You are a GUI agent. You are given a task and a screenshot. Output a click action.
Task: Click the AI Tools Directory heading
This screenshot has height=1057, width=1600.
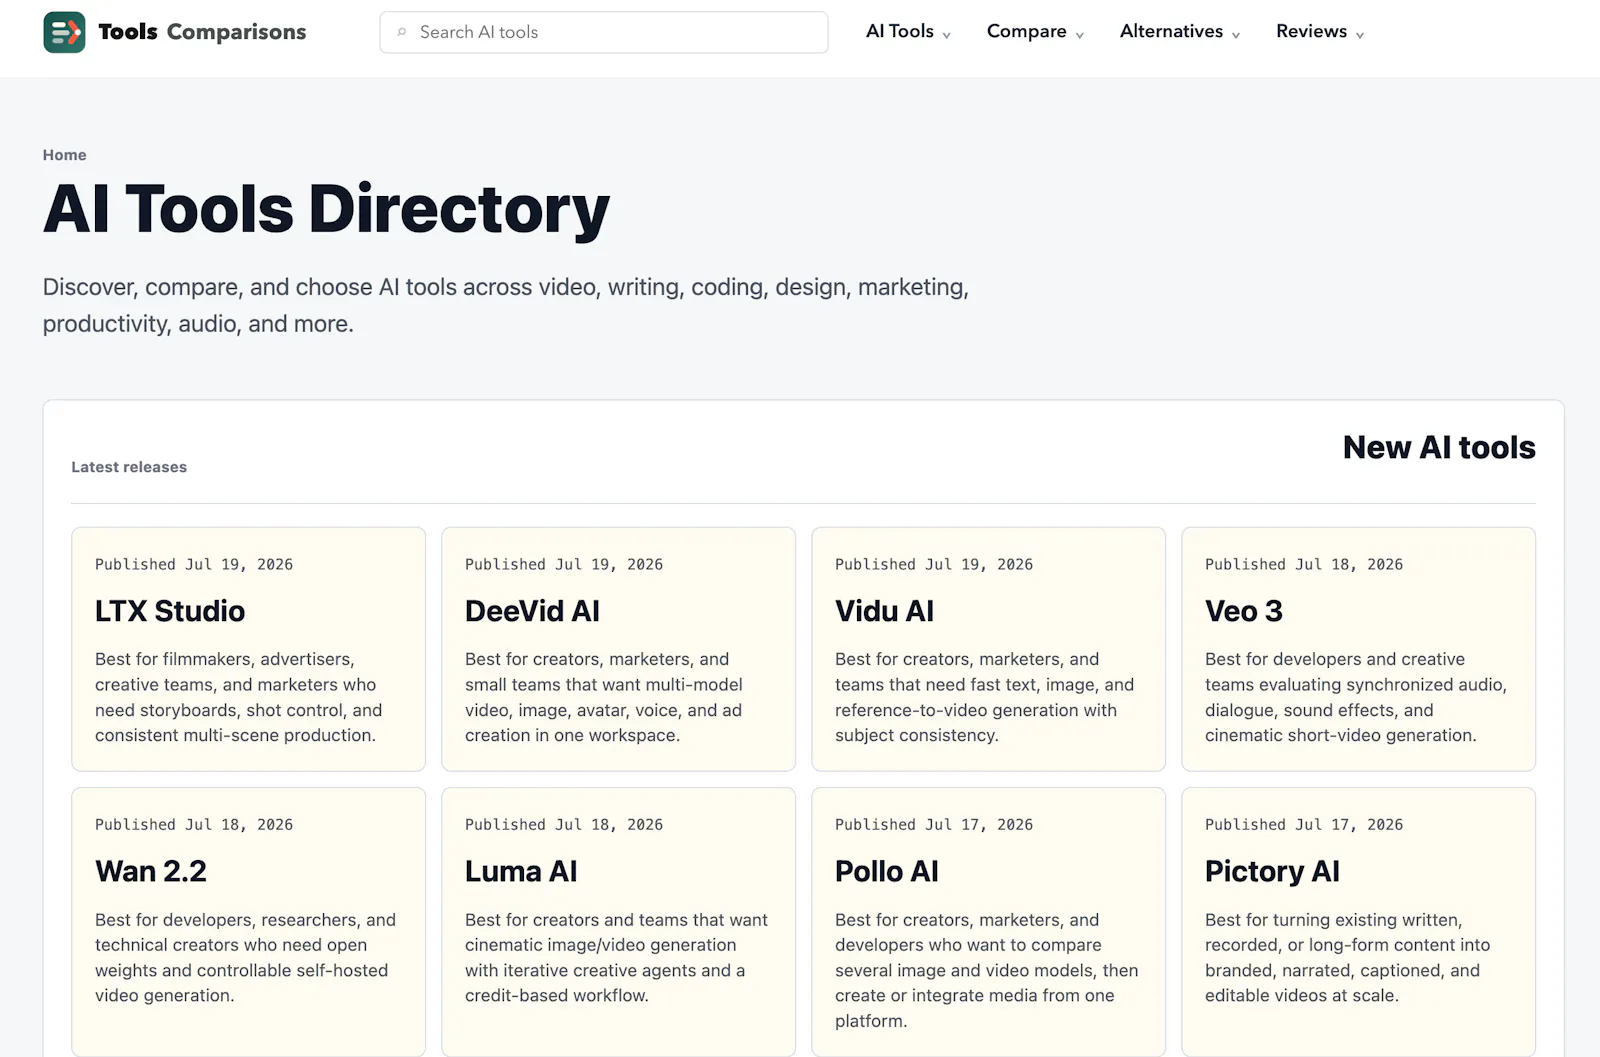point(326,209)
